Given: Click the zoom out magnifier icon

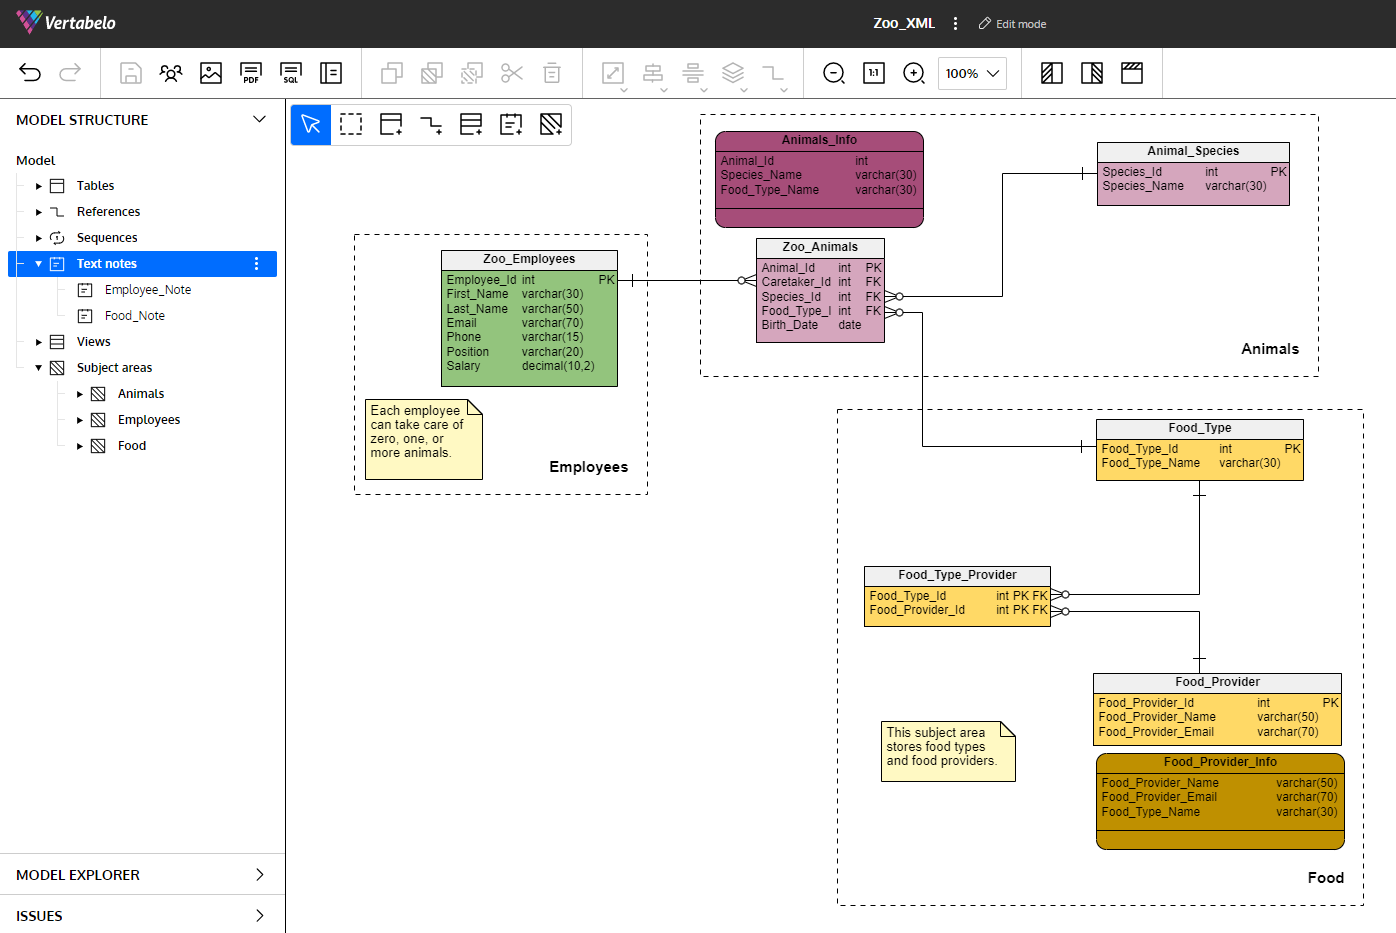Looking at the screenshot, I should 834,73.
